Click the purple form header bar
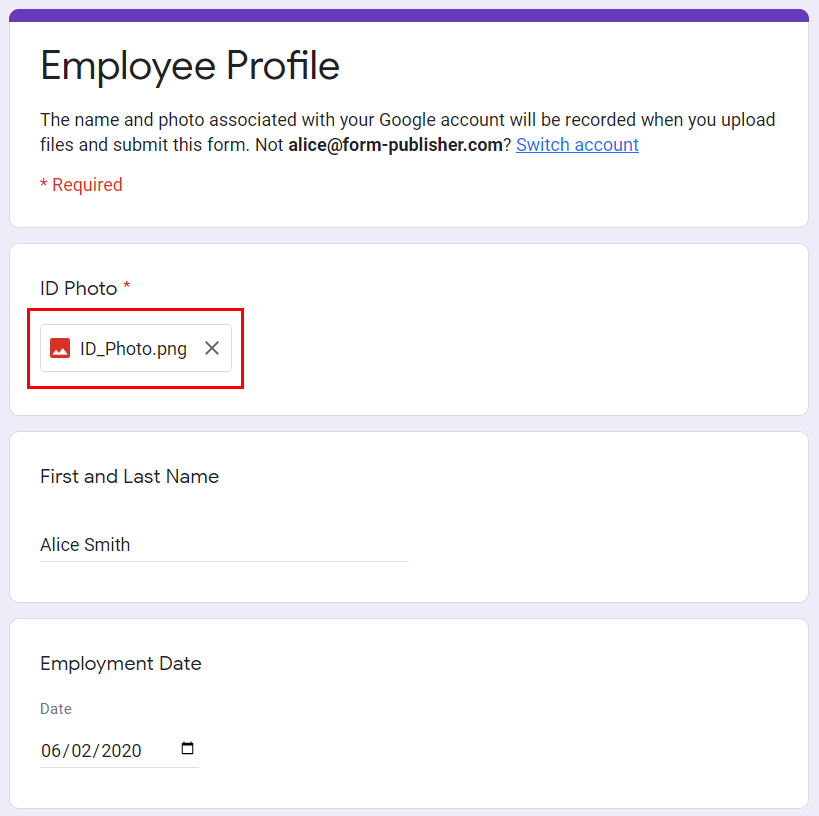Viewport: 819px width, 816px height. 409,15
